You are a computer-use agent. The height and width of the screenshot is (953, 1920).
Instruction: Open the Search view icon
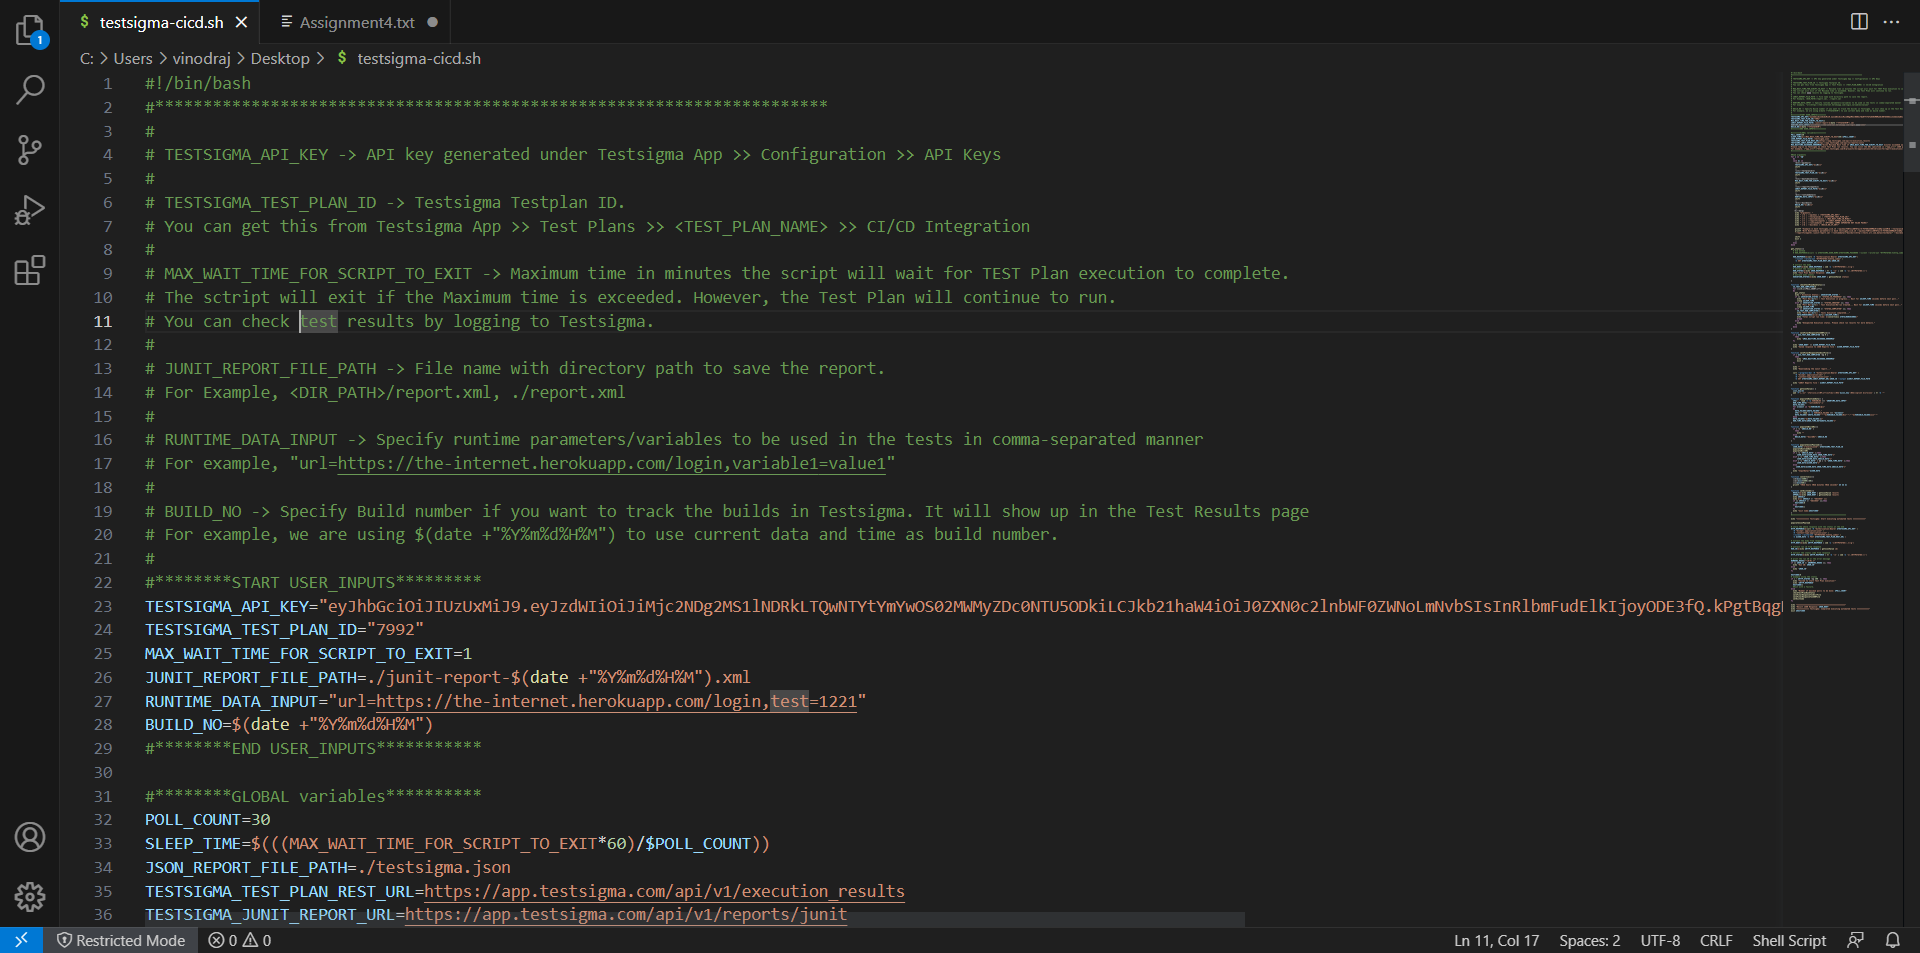coord(30,90)
